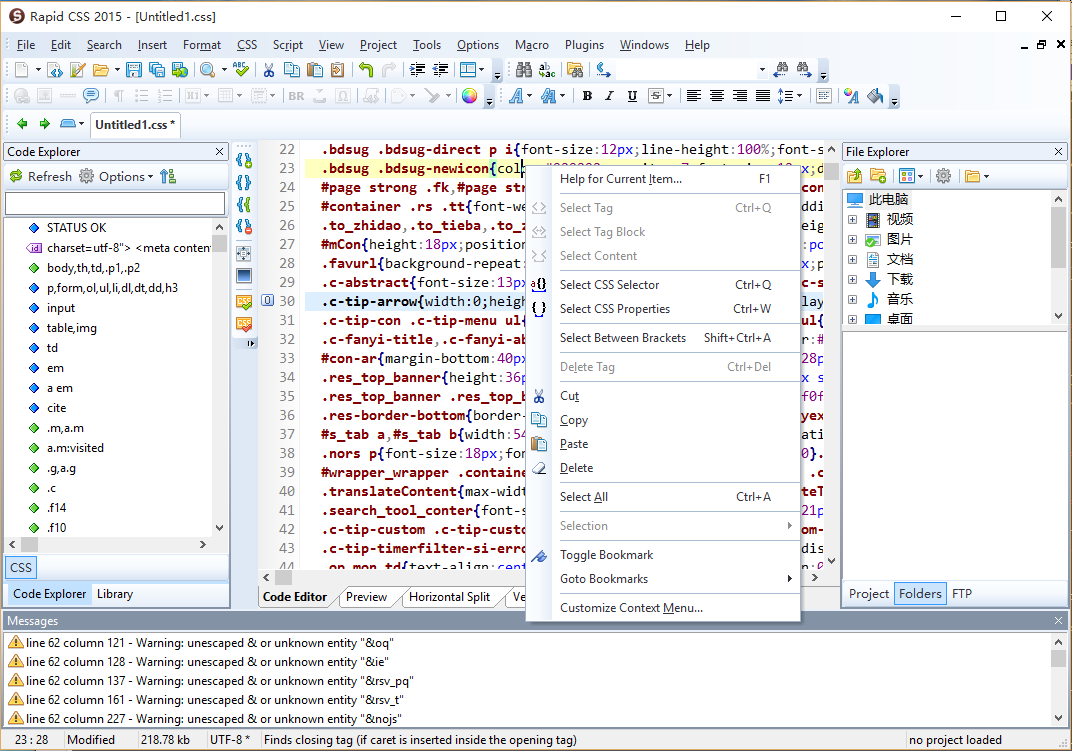Expand the 下载 folder in File Explorer

(853, 280)
